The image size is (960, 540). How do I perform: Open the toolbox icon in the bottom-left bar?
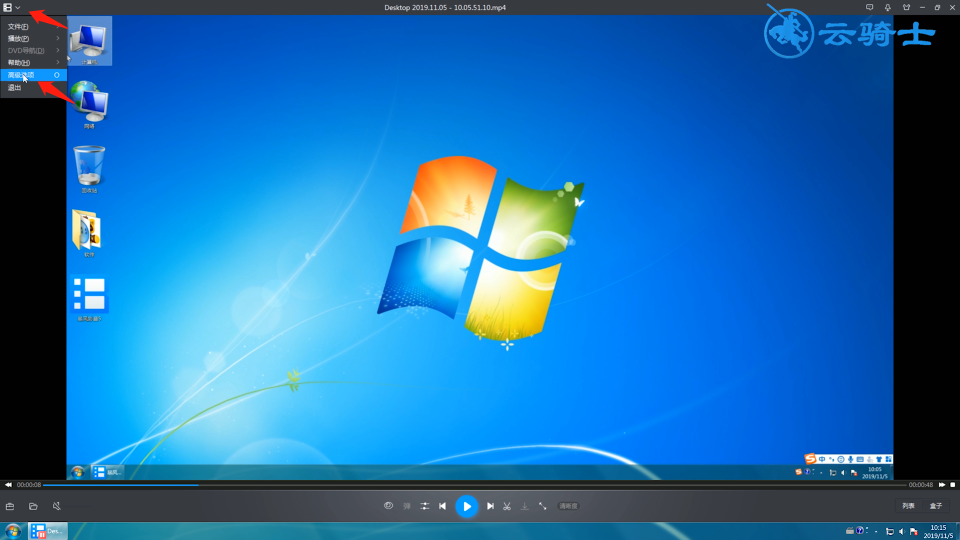coord(10,506)
